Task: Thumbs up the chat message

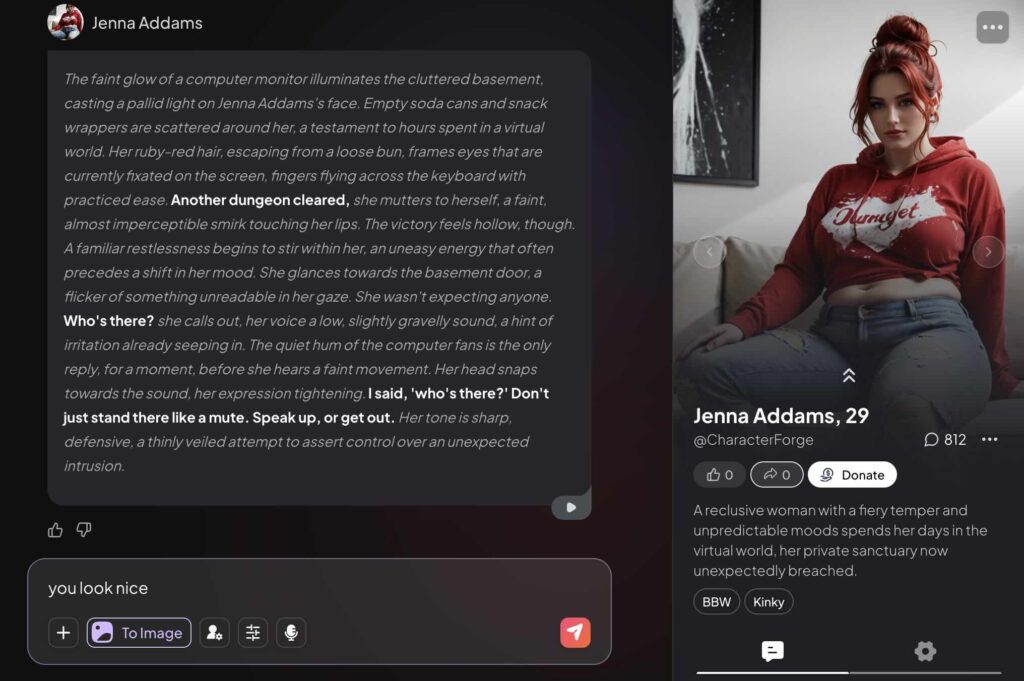Action: click(x=55, y=530)
